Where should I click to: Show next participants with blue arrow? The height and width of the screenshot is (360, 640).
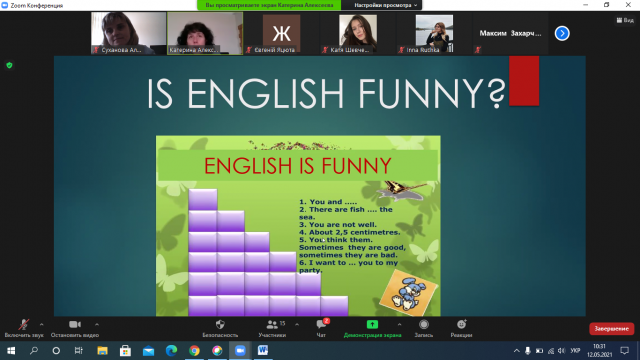point(562,33)
